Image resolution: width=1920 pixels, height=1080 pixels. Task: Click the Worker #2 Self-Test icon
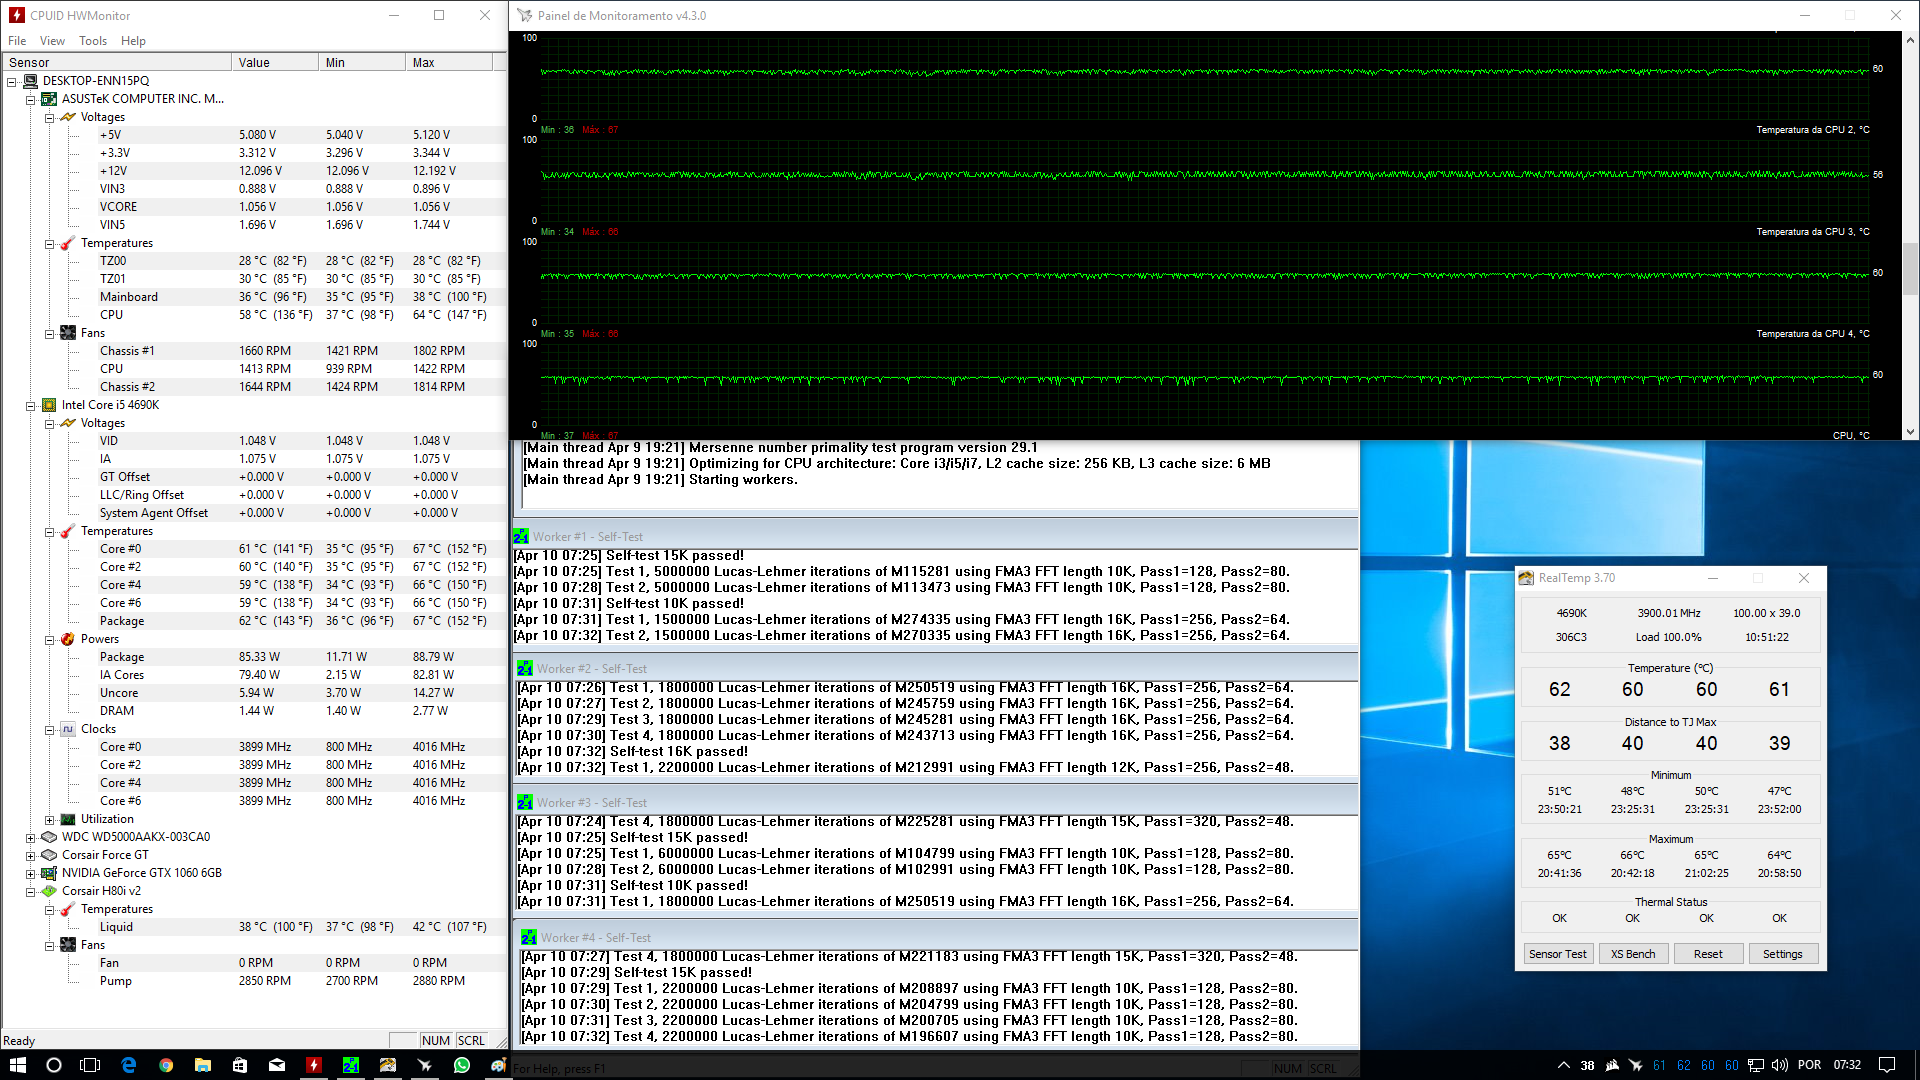click(x=525, y=669)
